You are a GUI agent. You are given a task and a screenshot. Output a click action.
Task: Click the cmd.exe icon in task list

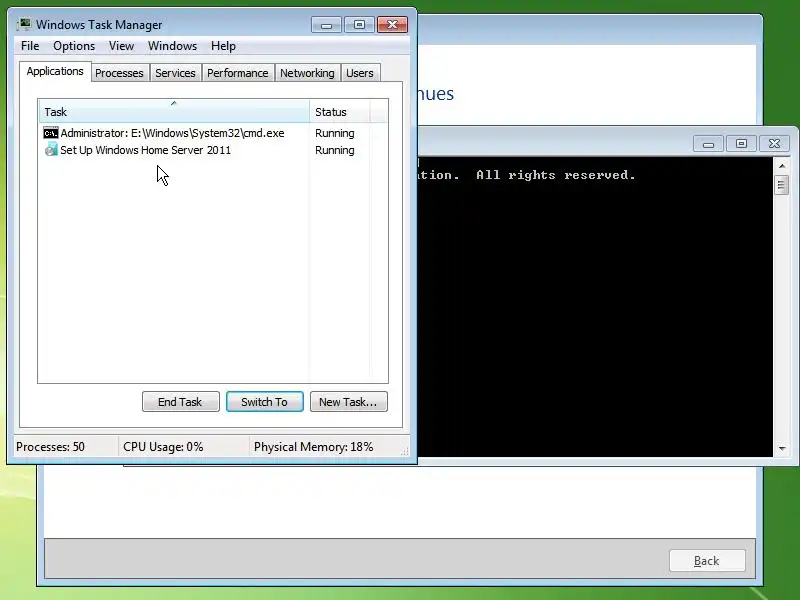(51, 133)
